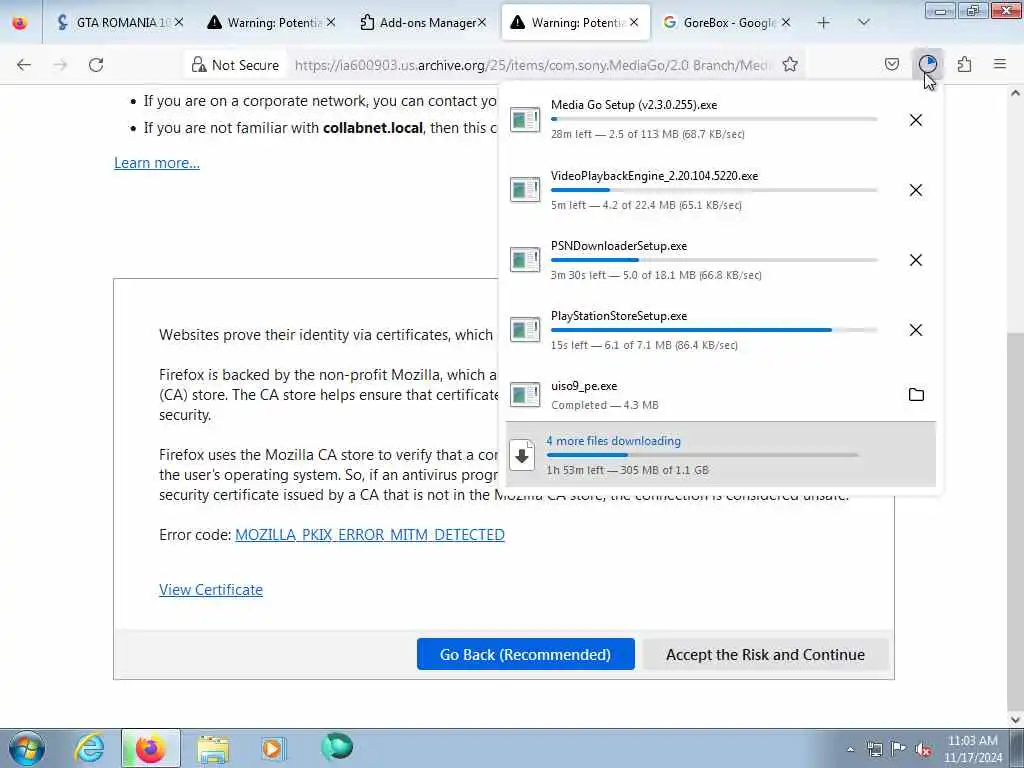The height and width of the screenshot is (768, 1024).
Task: Open MOZILLA_PKIX_ERROR_MITM_DETECTED error code link
Action: tap(370, 535)
